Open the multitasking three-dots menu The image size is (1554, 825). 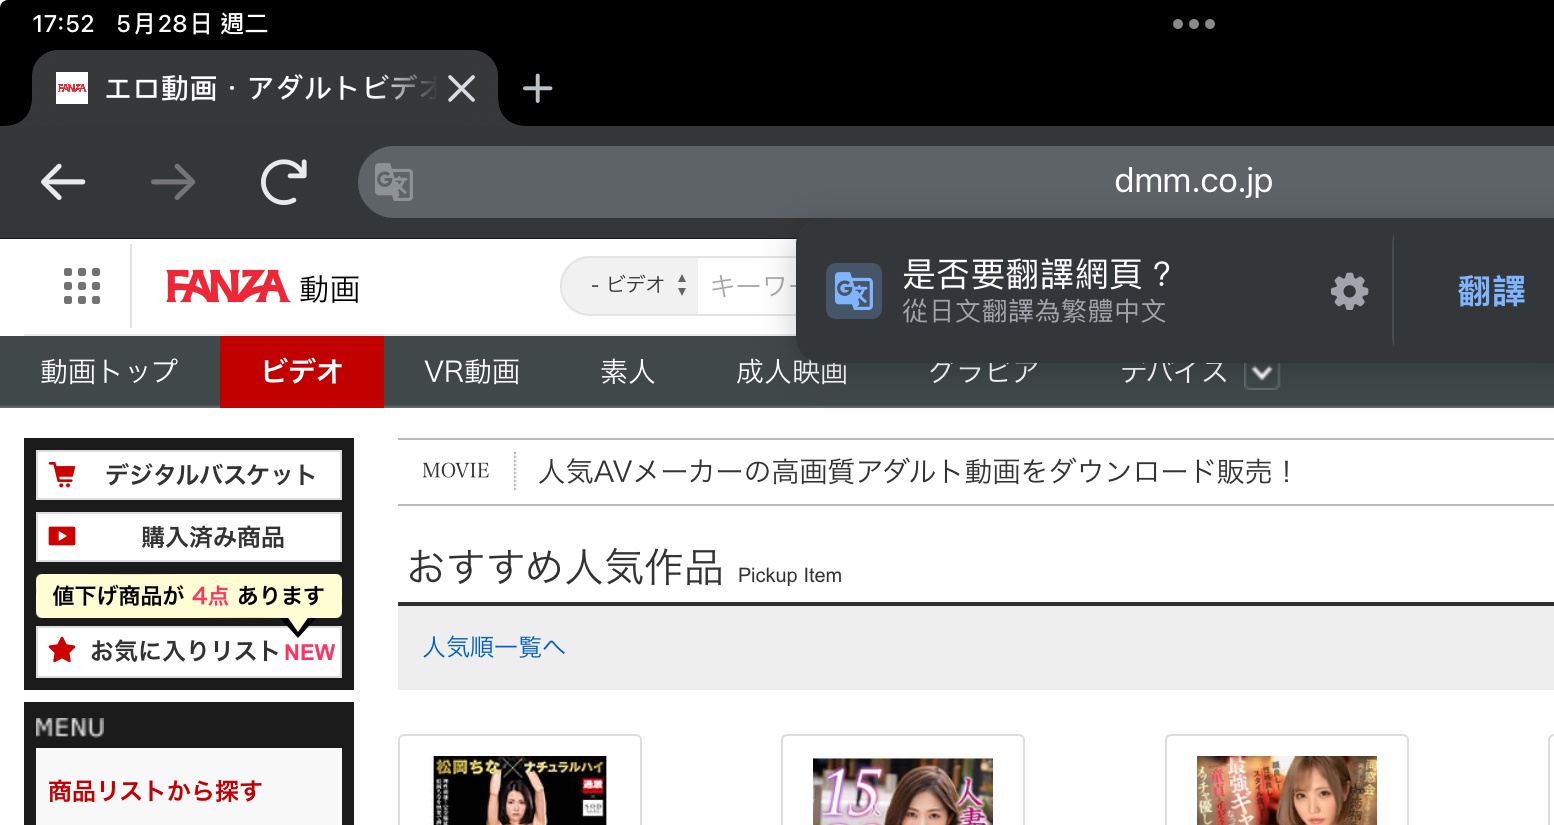(1194, 24)
